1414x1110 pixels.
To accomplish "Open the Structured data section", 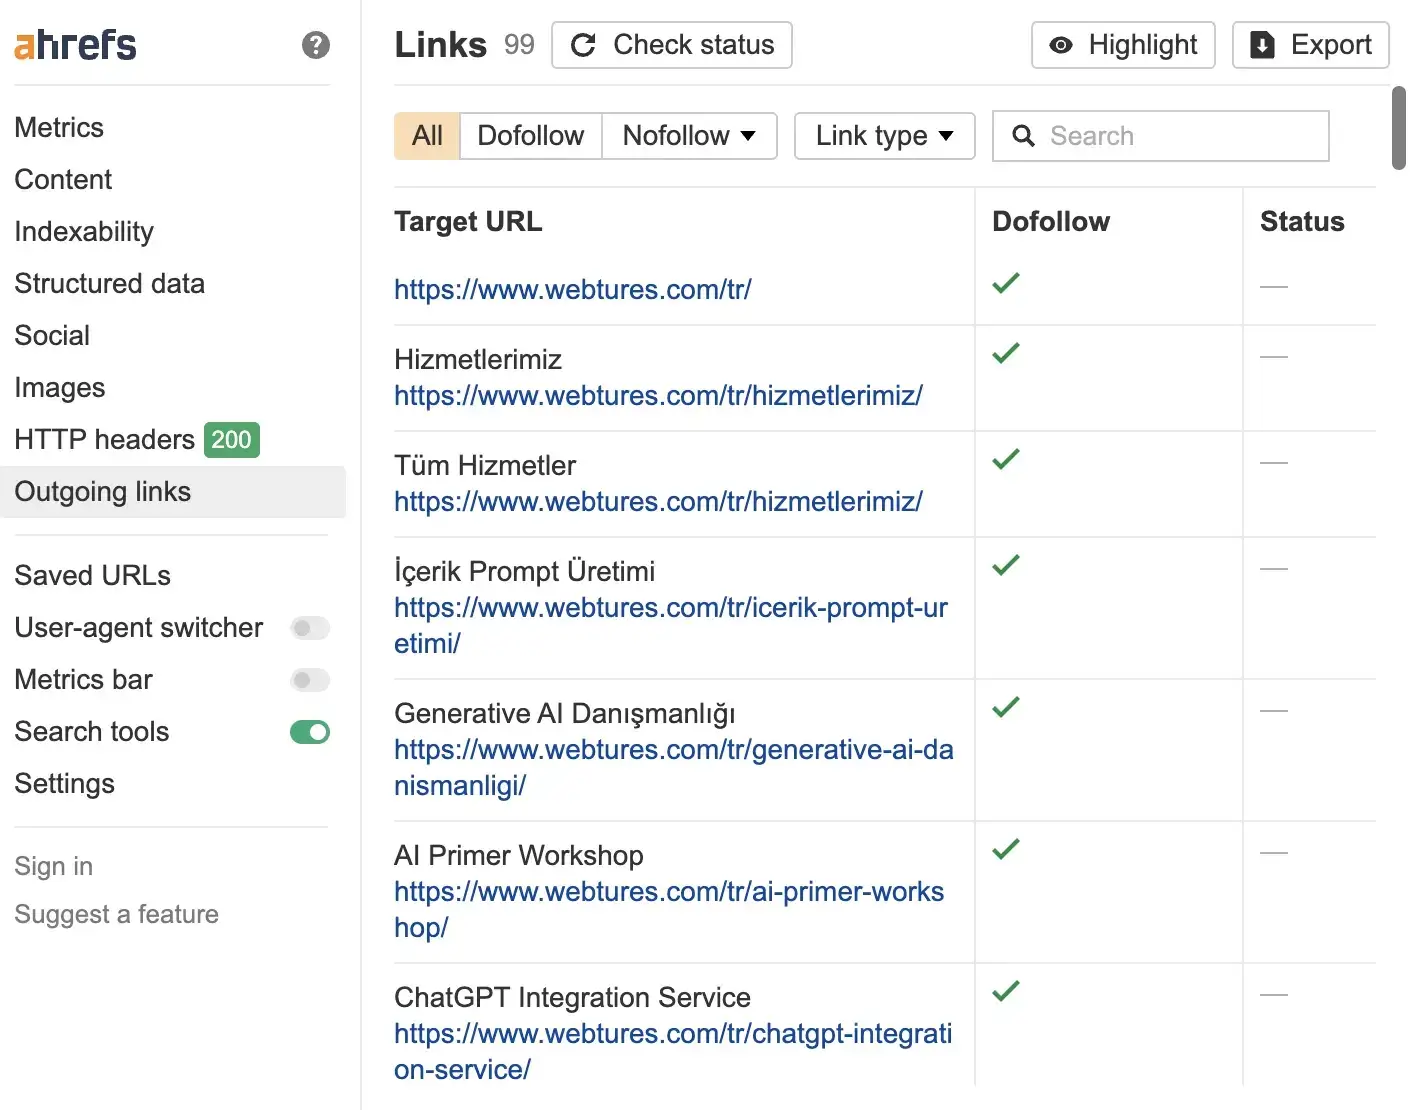I will (109, 283).
